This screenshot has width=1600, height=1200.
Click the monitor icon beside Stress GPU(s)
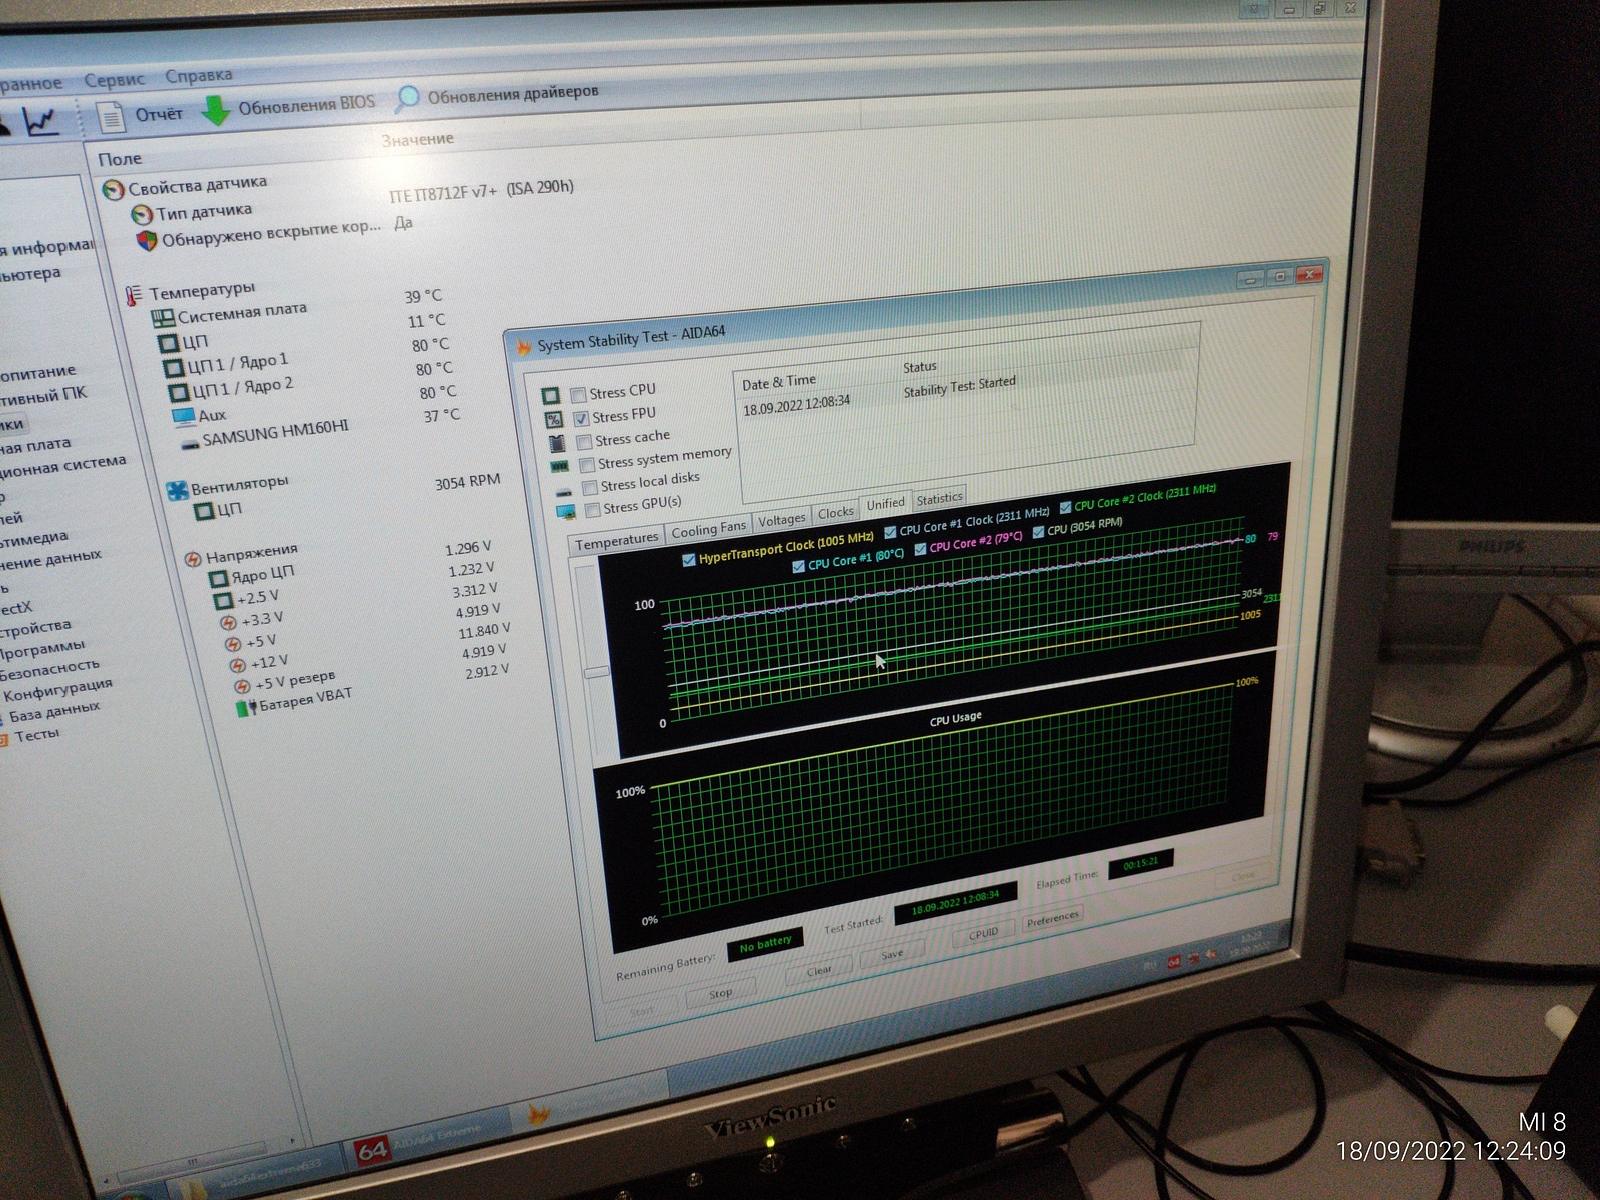pyautogui.click(x=567, y=512)
